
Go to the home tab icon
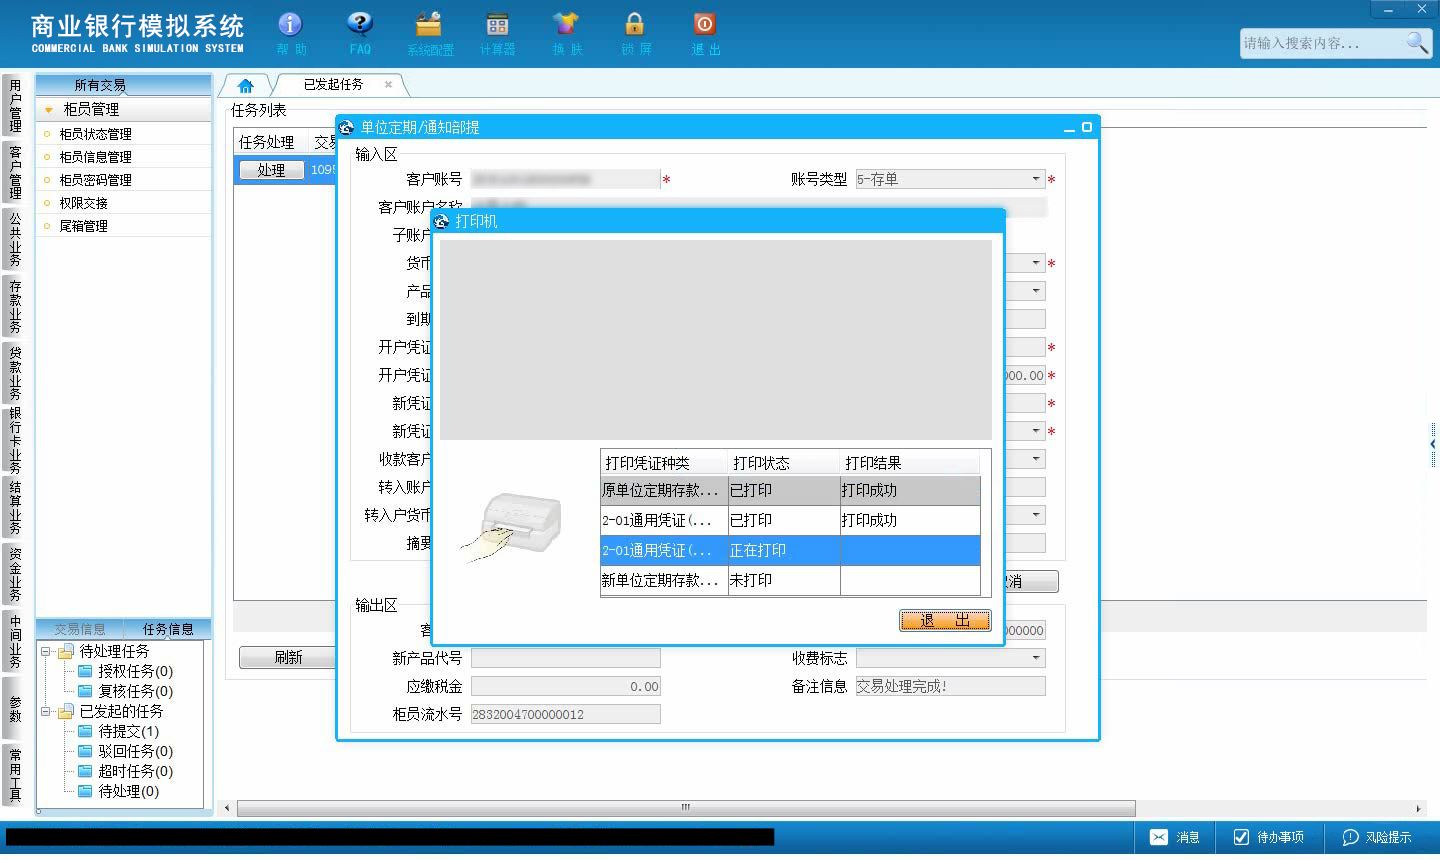pyautogui.click(x=245, y=85)
